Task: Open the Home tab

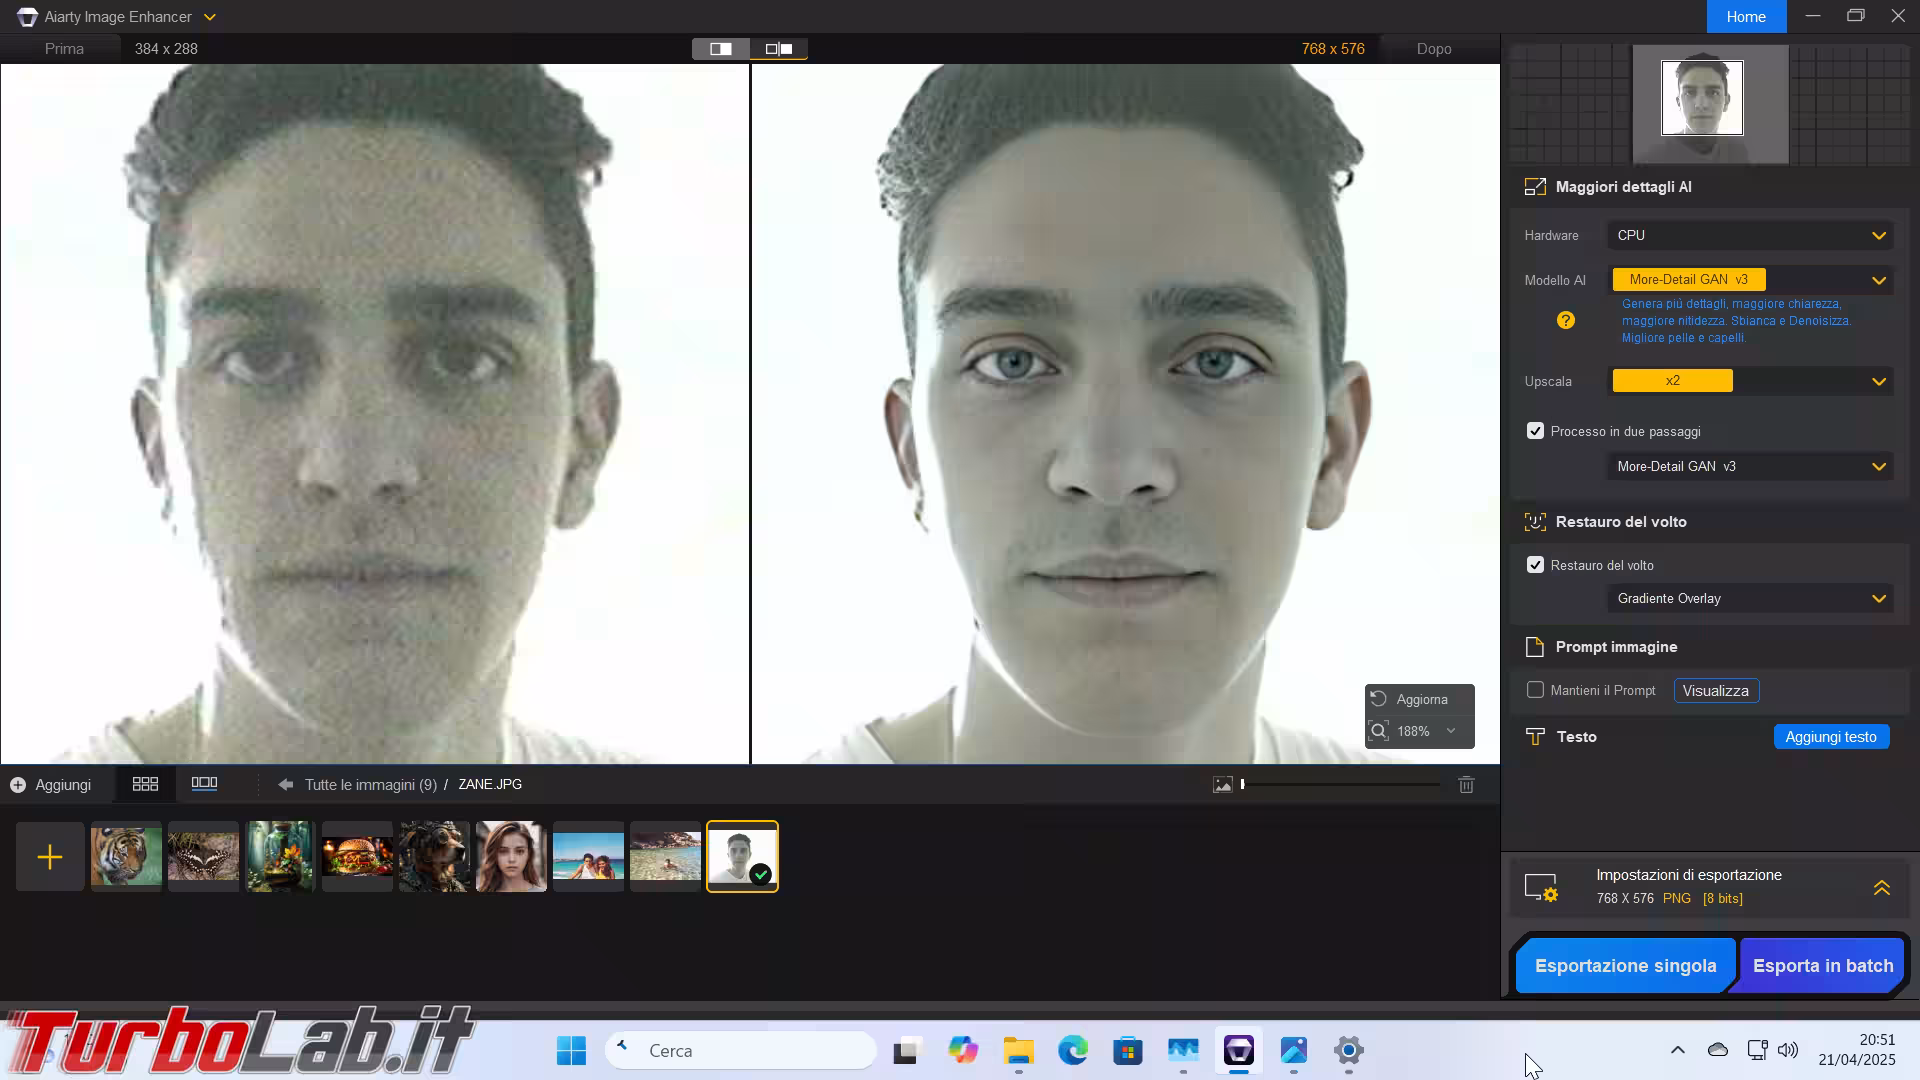Action: pyautogui.click(x=1745, y=17)
